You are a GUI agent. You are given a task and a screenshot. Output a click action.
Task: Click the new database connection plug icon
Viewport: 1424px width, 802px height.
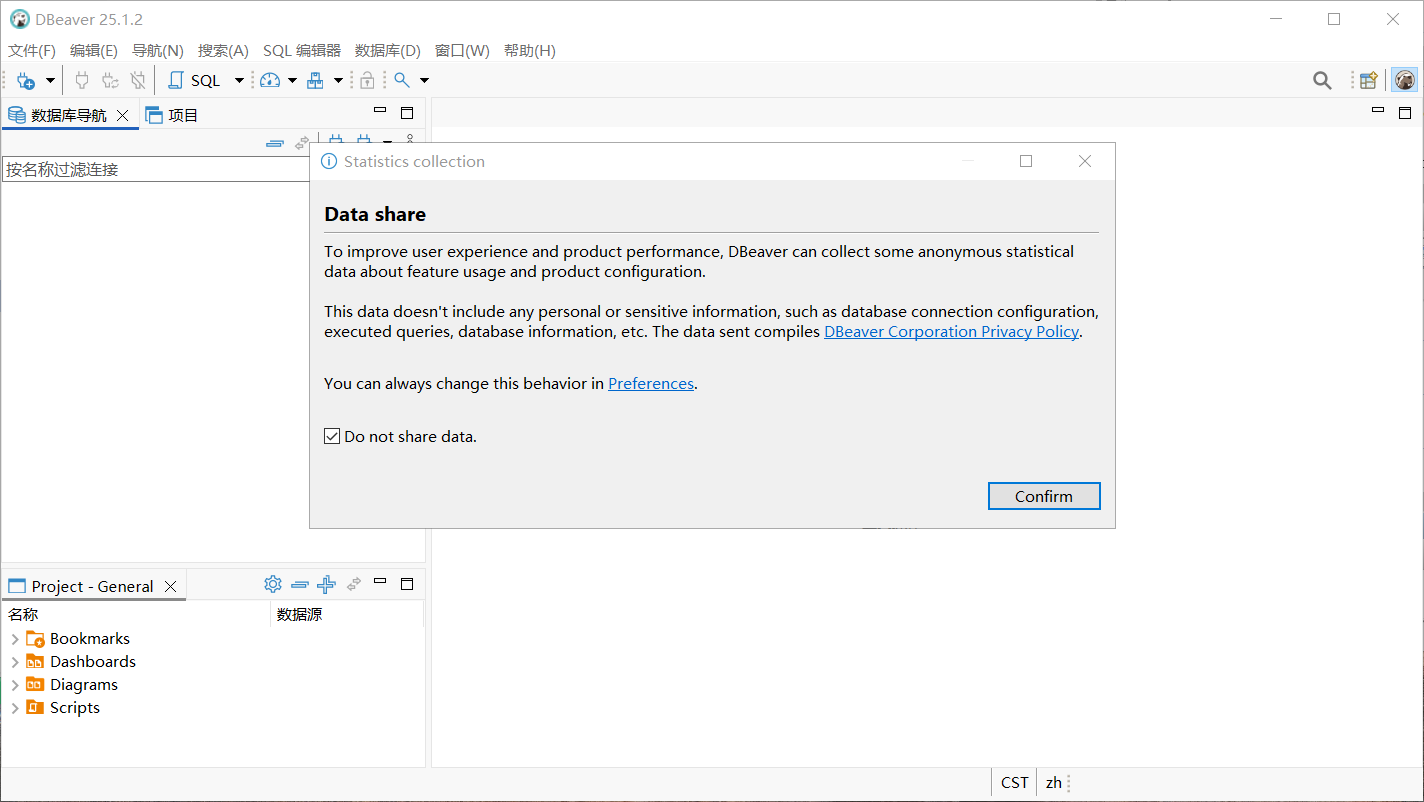[x=26, y=80]
